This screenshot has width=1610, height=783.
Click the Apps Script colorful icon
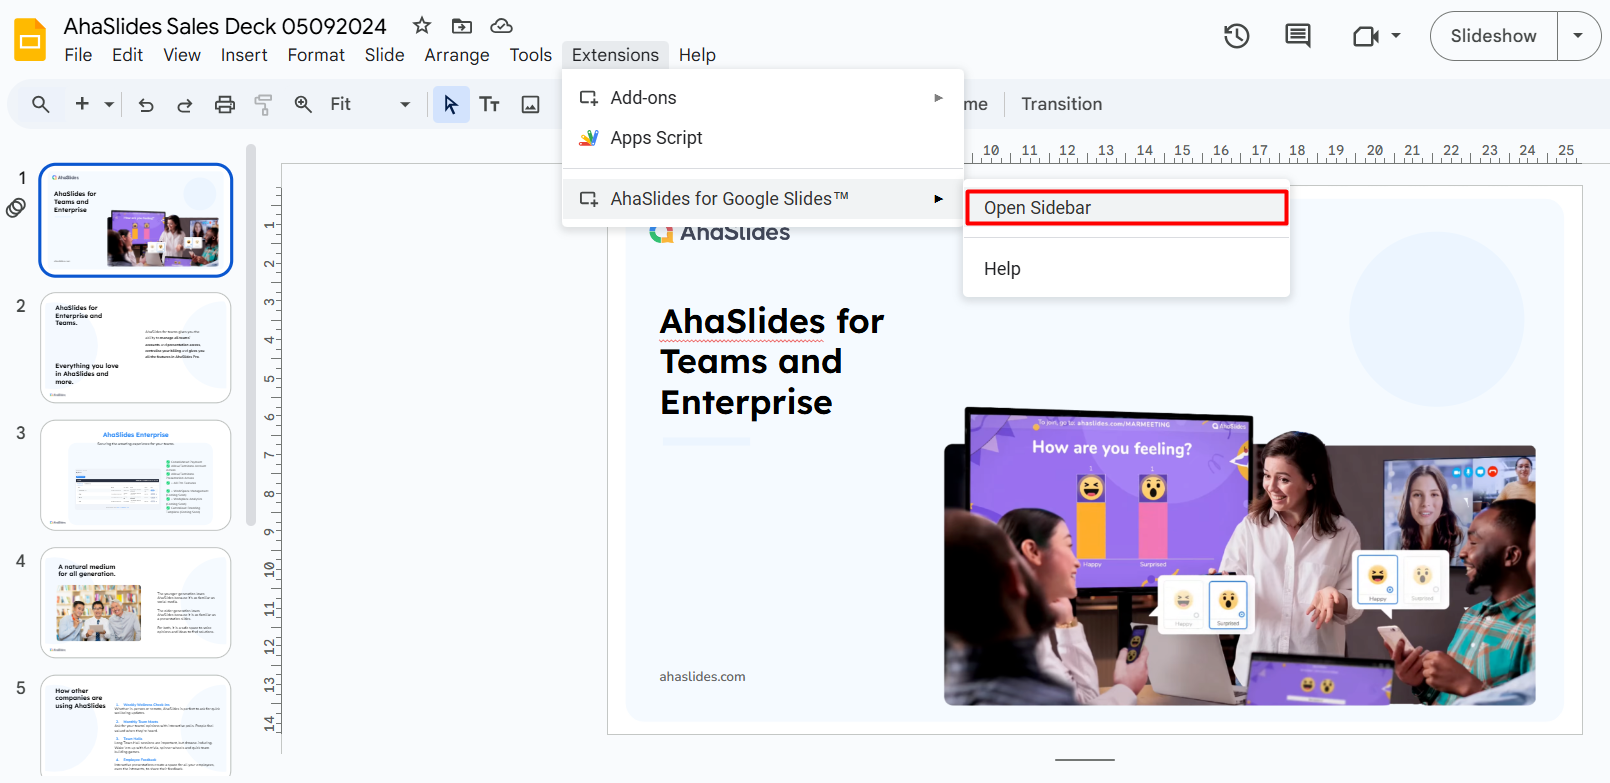click(589, 138)
